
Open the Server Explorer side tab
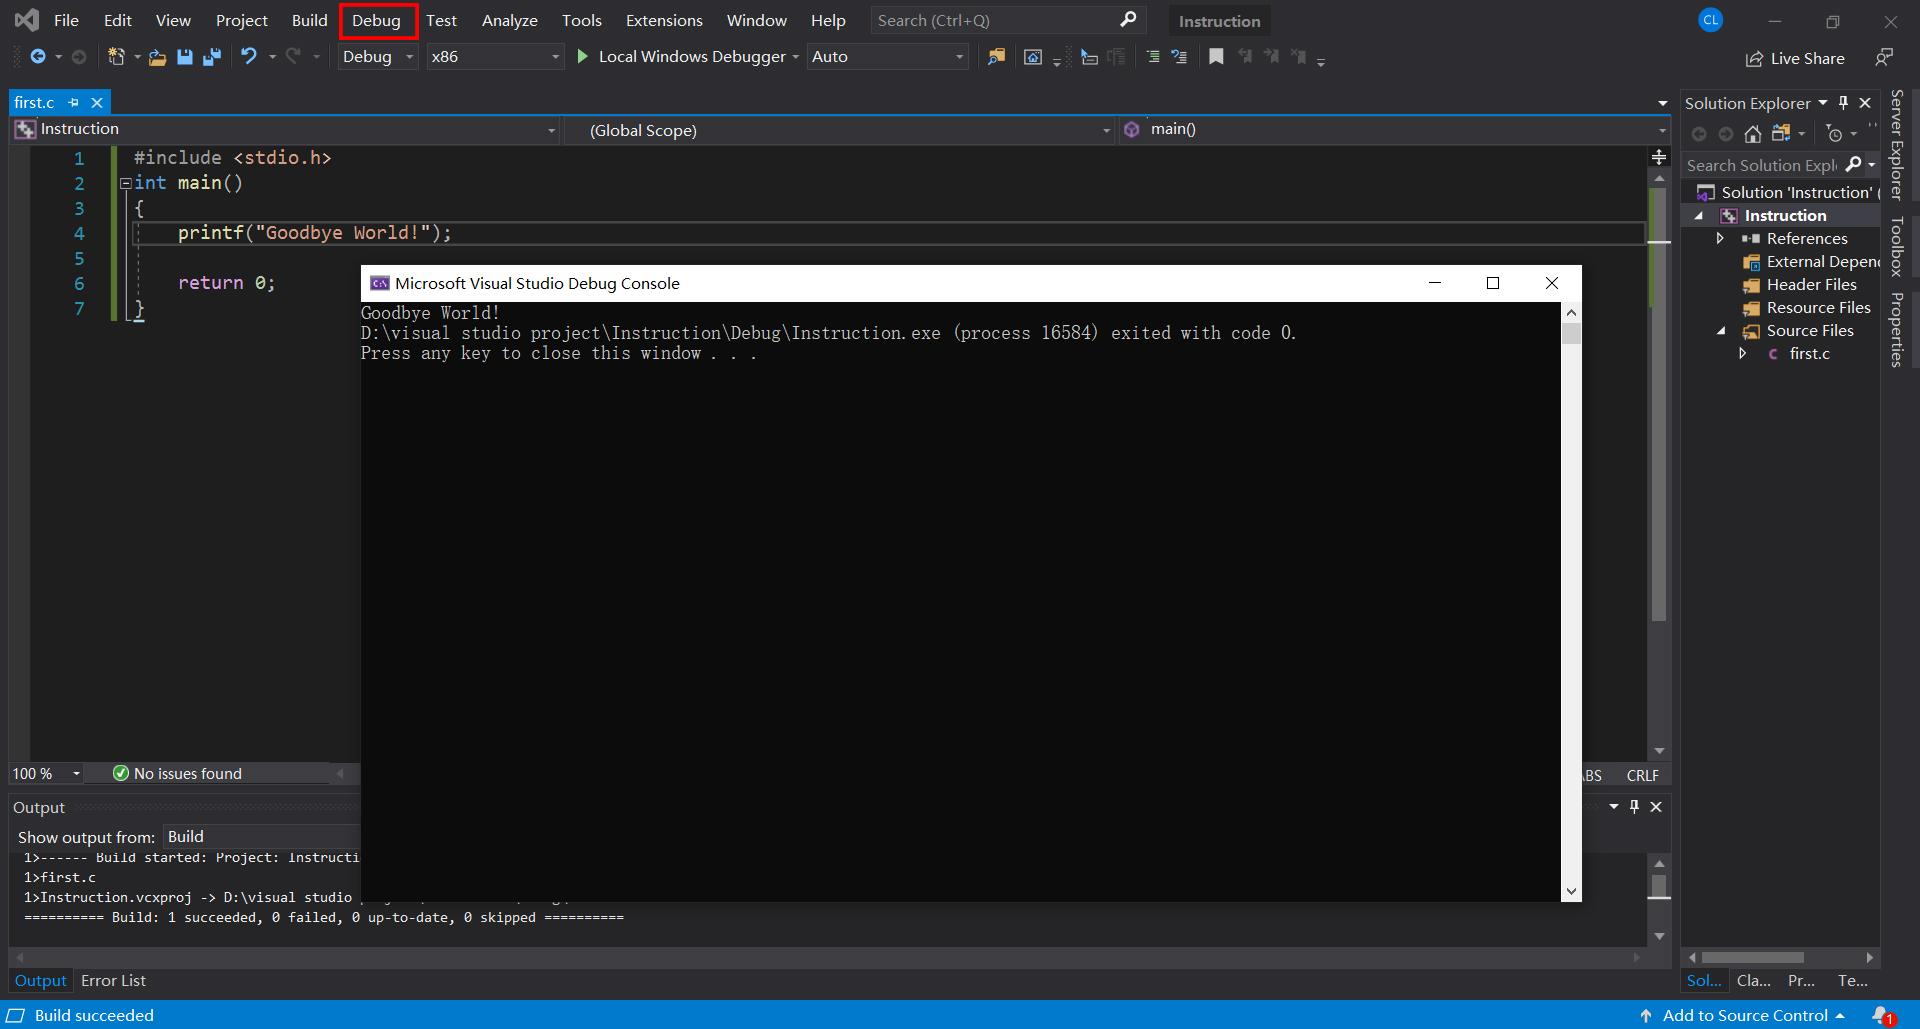point(1896,145)
